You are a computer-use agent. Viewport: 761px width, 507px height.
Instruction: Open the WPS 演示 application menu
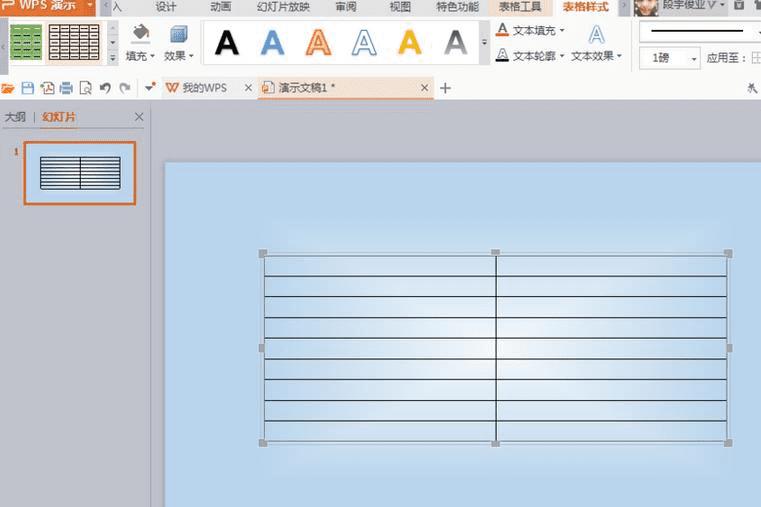(48, 6)
